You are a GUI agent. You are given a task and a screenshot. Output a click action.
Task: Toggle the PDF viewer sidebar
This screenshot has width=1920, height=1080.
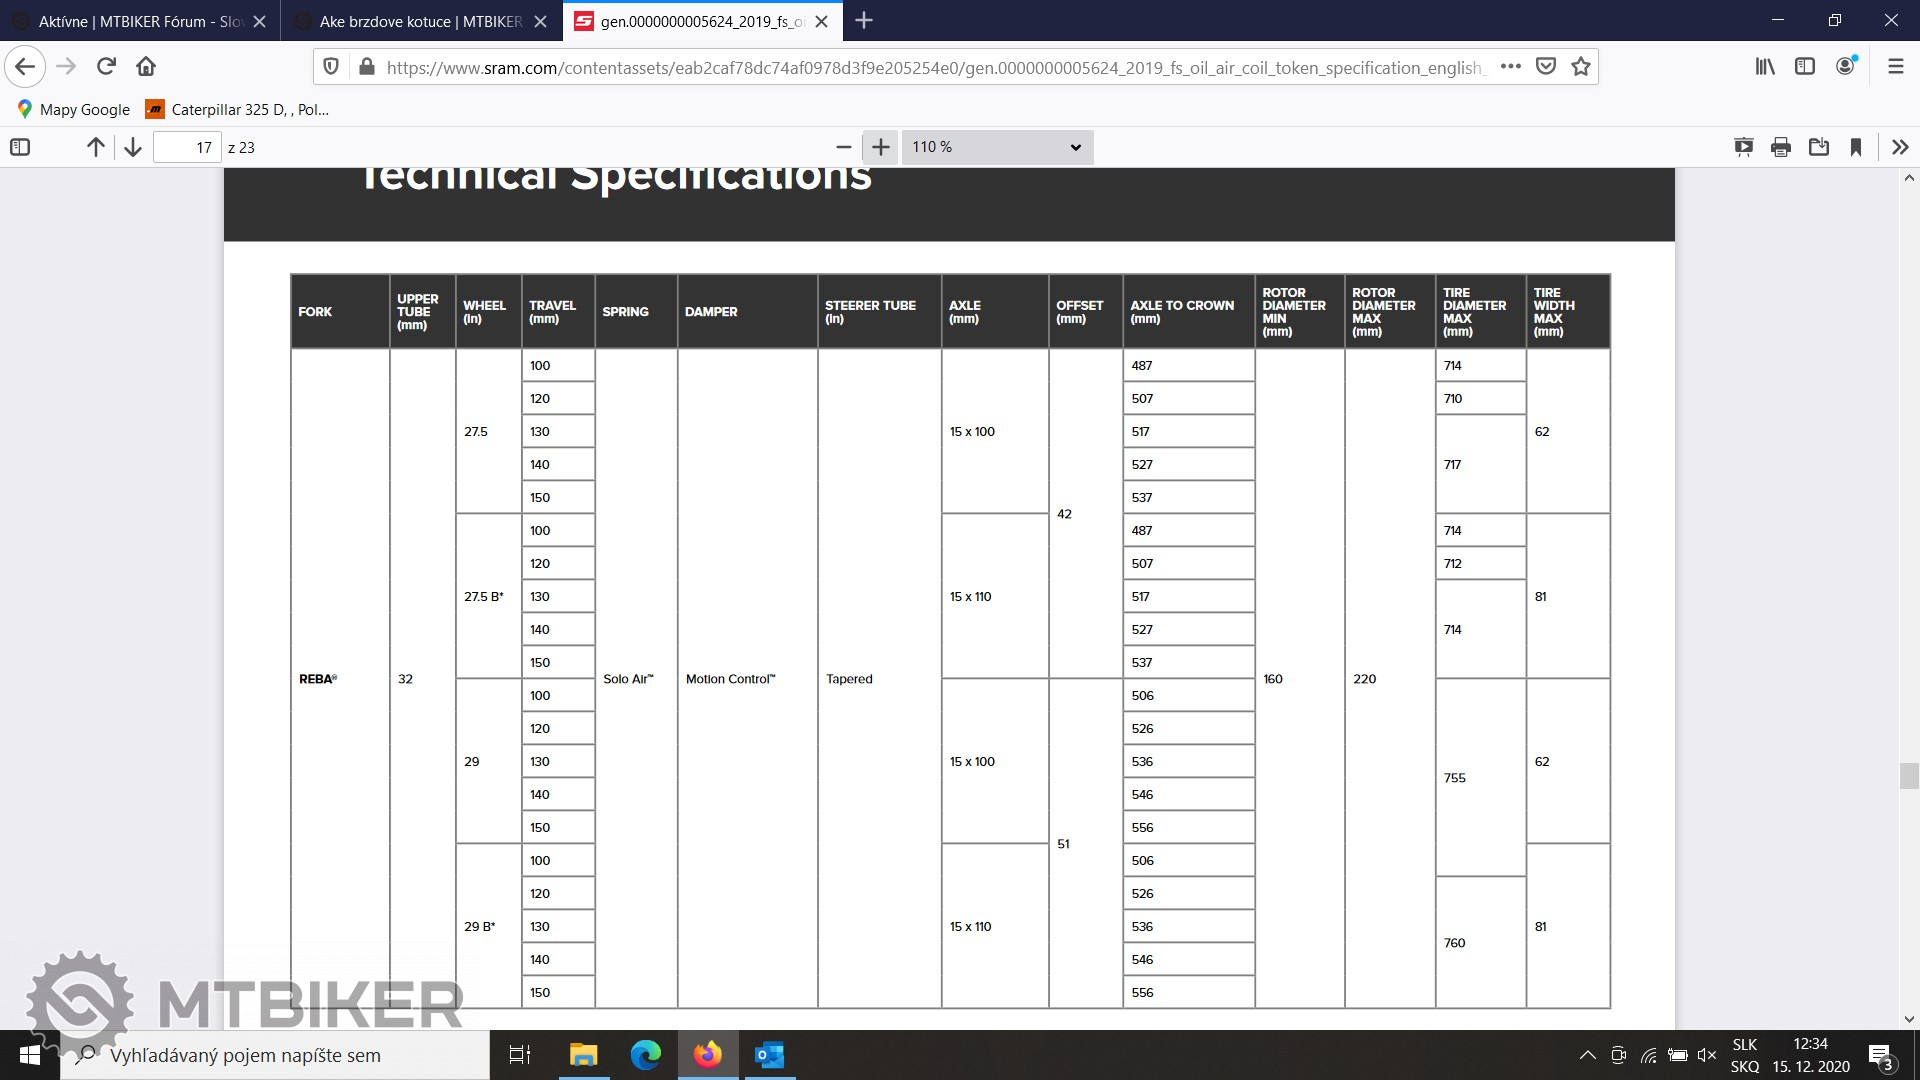click(x=20, y=147)
